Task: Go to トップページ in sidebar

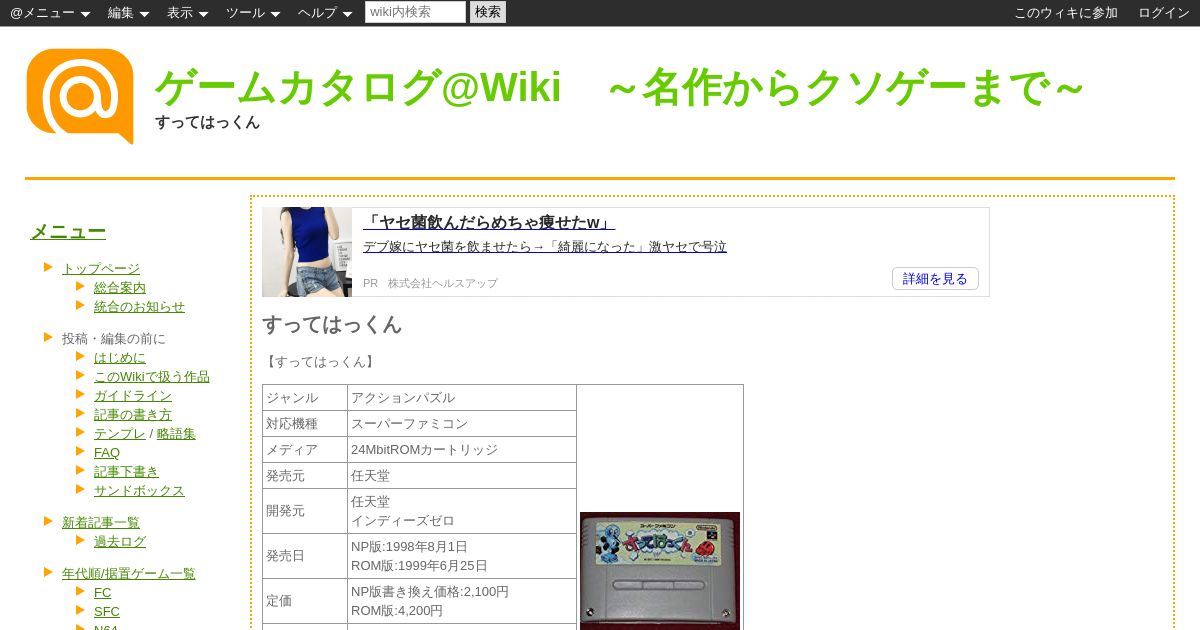Action: coord(101,268)
